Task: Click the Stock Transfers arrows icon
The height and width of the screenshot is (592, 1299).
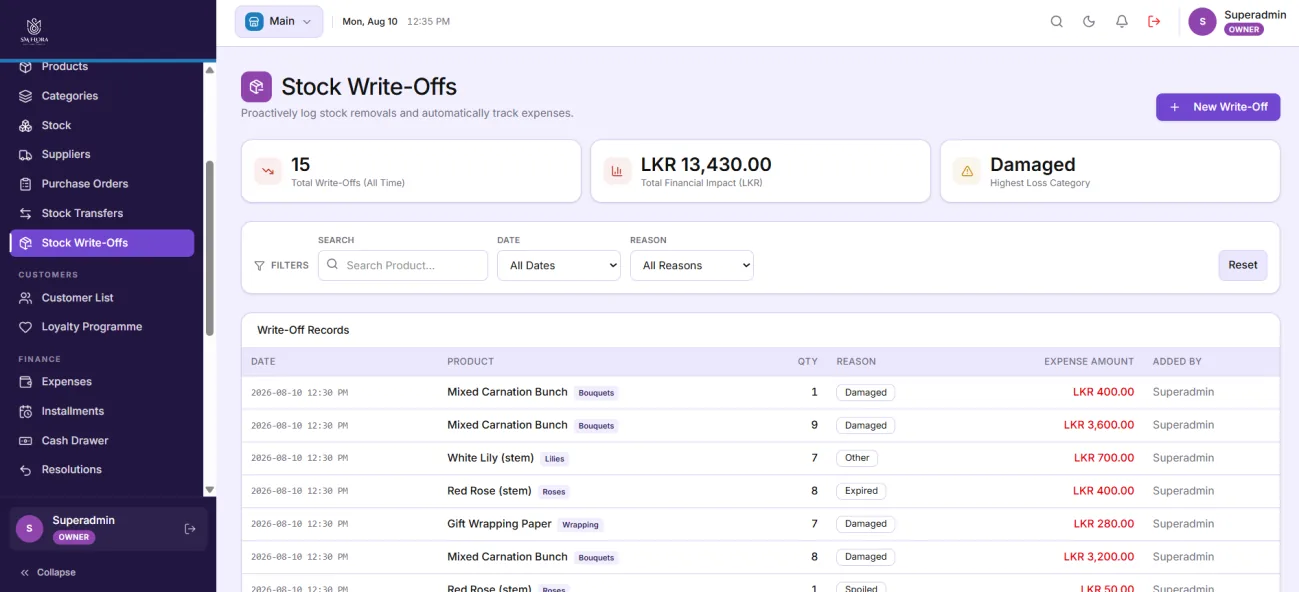Action: click(26, 213)
